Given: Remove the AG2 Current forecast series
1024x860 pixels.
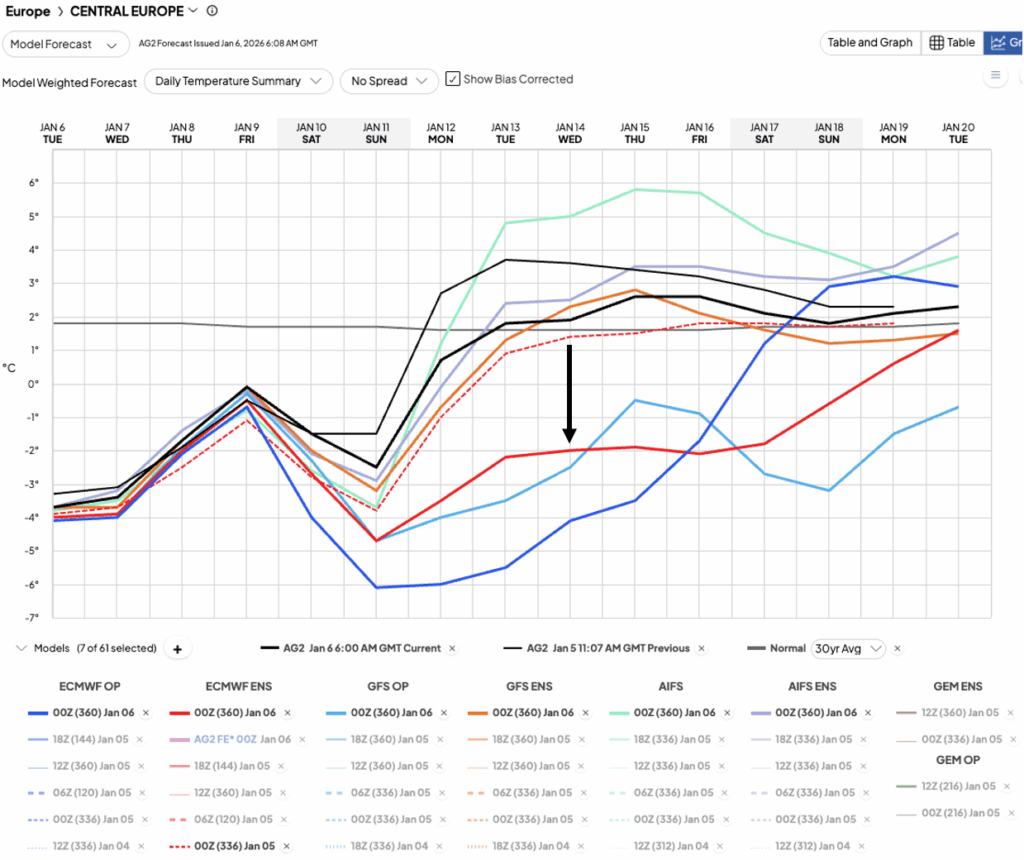Looking at the screenshot, I should coord(452,649).
